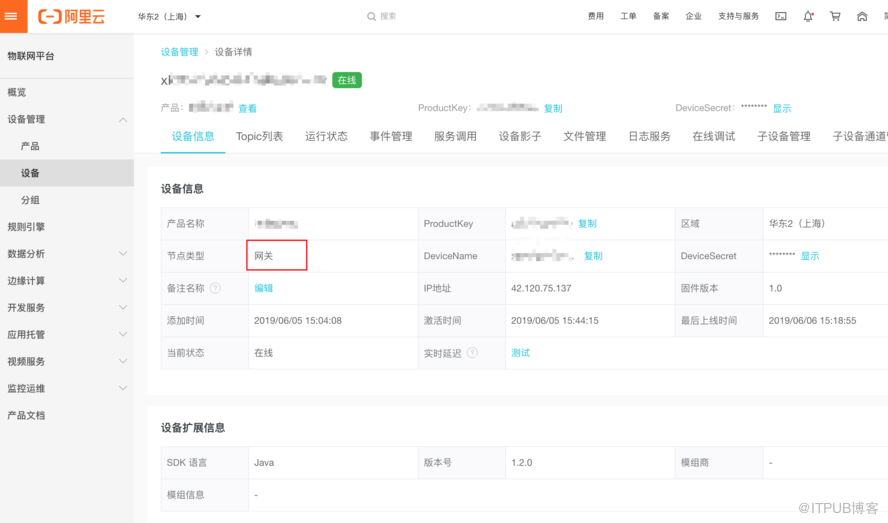Open the notification bell icon

[808, 16]
